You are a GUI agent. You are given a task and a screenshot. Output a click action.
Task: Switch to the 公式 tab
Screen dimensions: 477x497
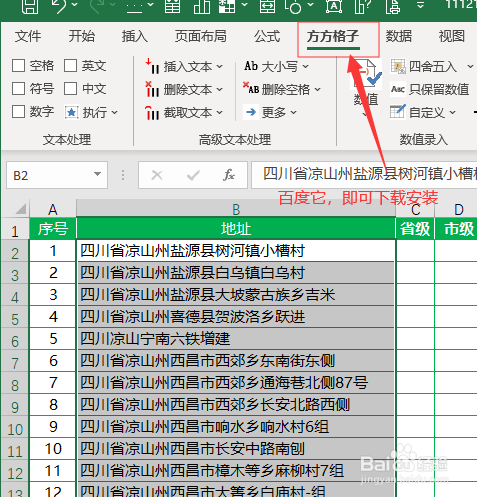click(267, 36)
